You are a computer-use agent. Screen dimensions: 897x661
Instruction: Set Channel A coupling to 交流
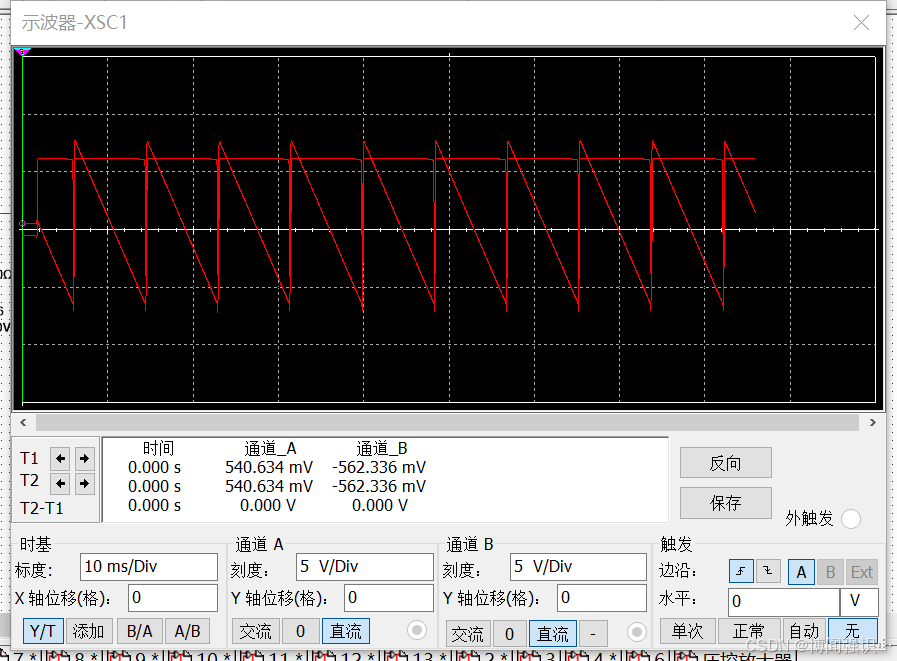tap(255, 631)
